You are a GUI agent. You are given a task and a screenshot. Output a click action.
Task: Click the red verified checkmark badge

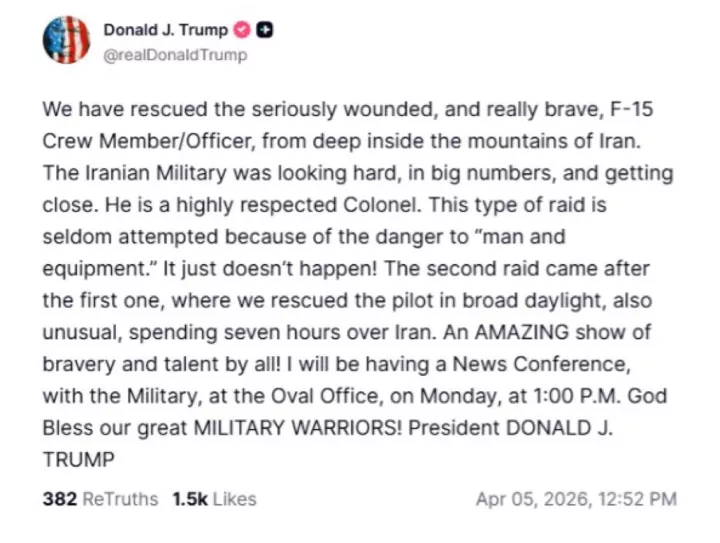point(242,31)
